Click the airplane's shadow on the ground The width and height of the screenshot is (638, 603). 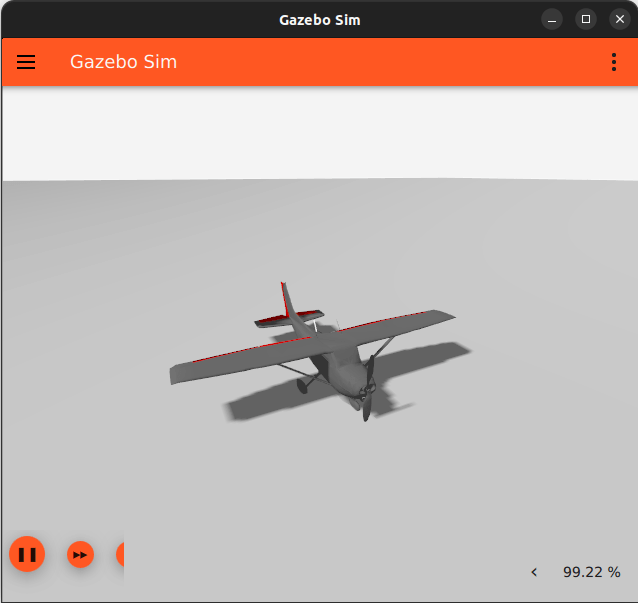tap(260, 405)
